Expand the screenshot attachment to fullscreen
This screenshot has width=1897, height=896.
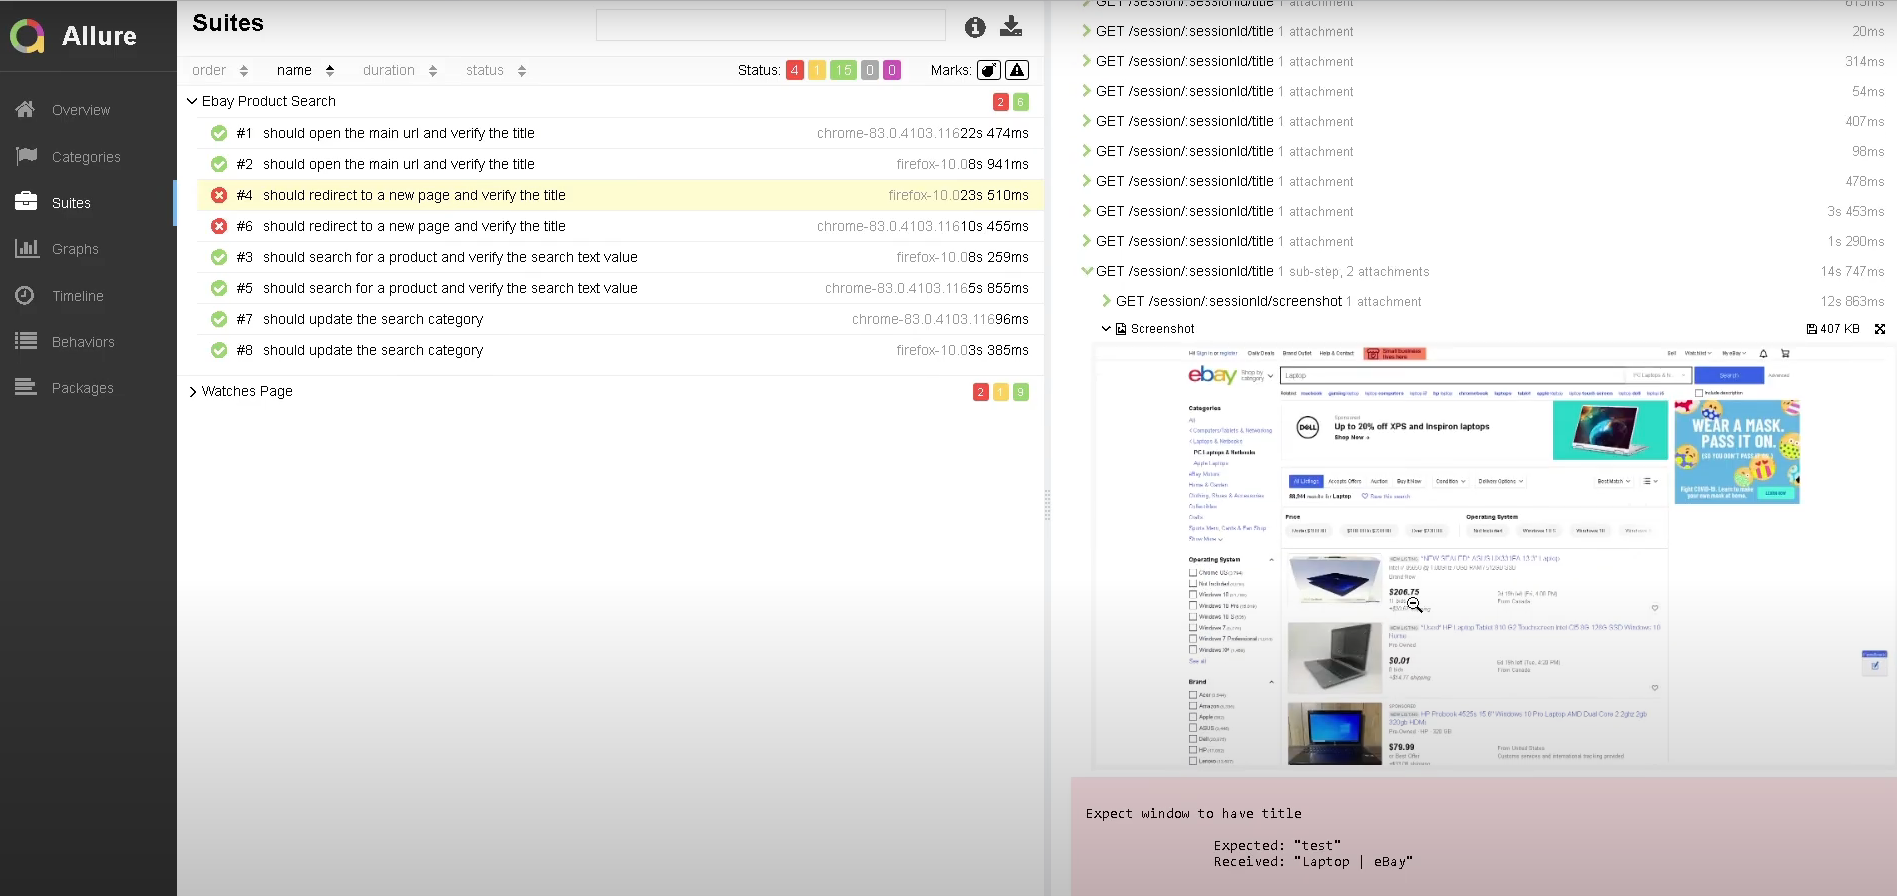click(x=1880, y=329)
